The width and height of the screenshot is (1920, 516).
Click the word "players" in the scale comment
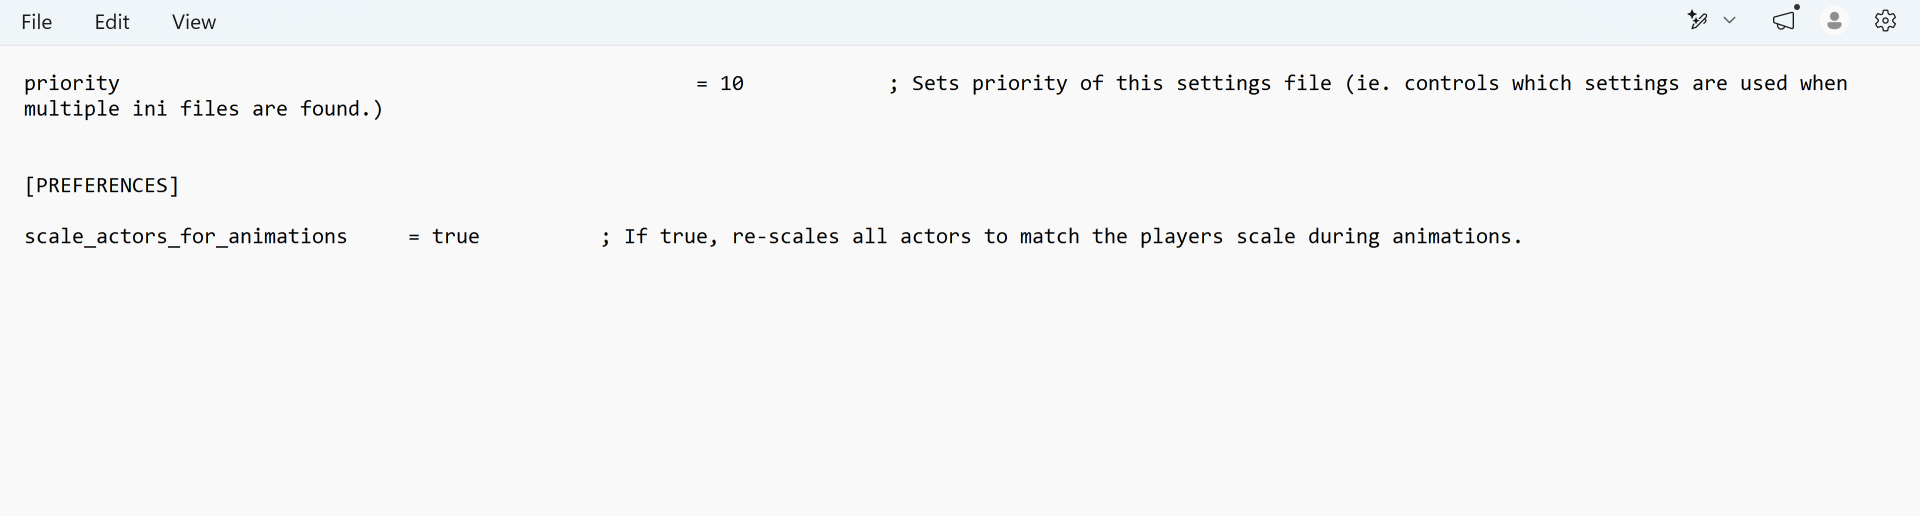(1182, 237)
